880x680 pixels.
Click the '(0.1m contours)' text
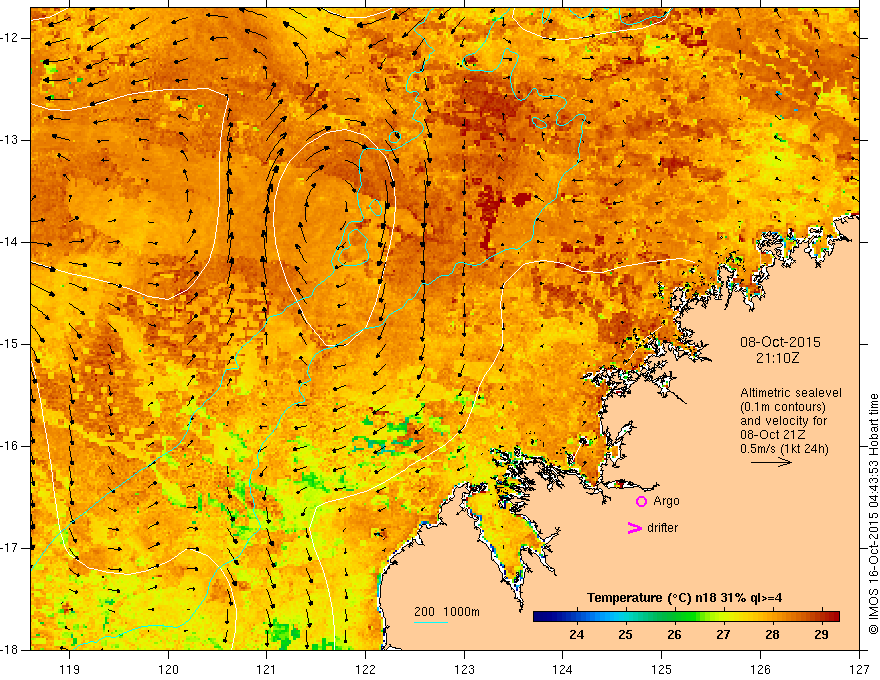coord(783,407)
